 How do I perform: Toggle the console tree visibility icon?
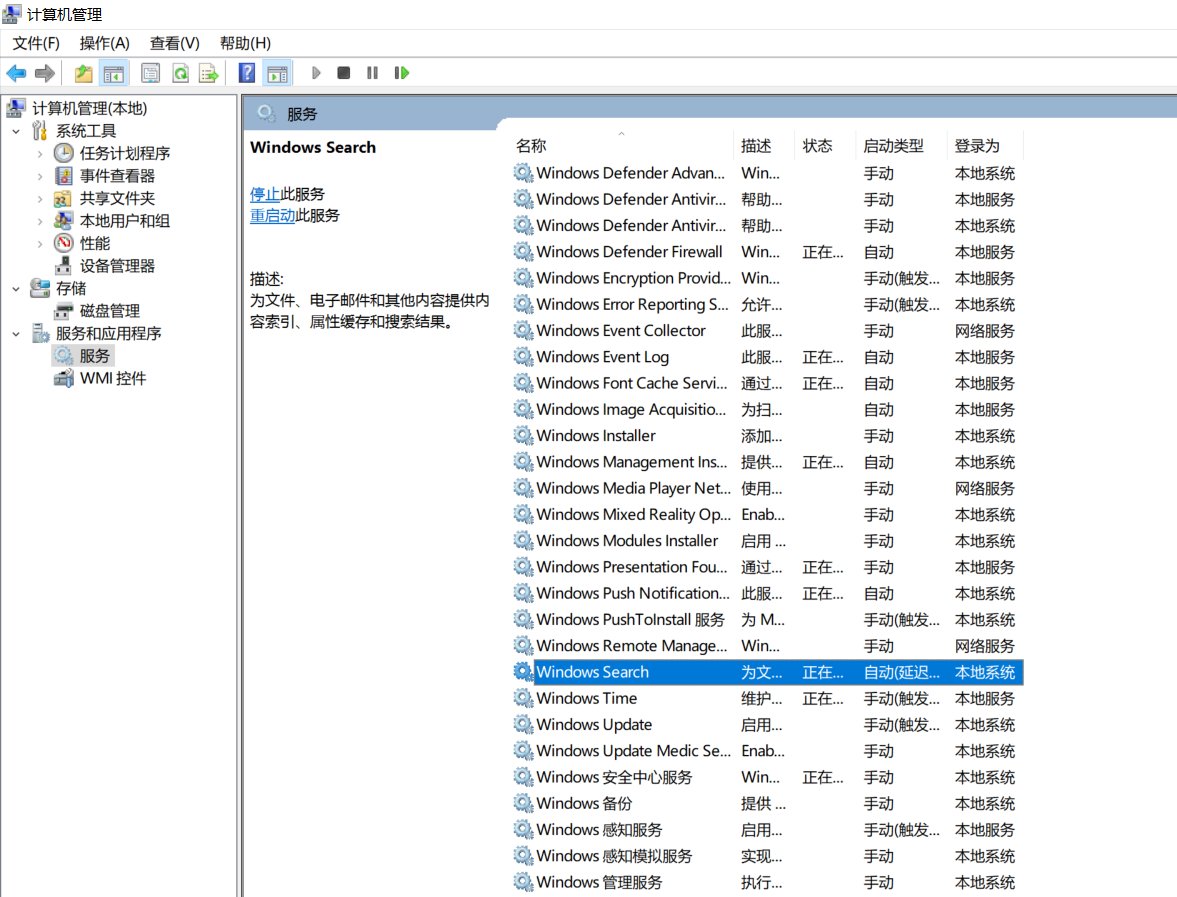coord(114,72)
